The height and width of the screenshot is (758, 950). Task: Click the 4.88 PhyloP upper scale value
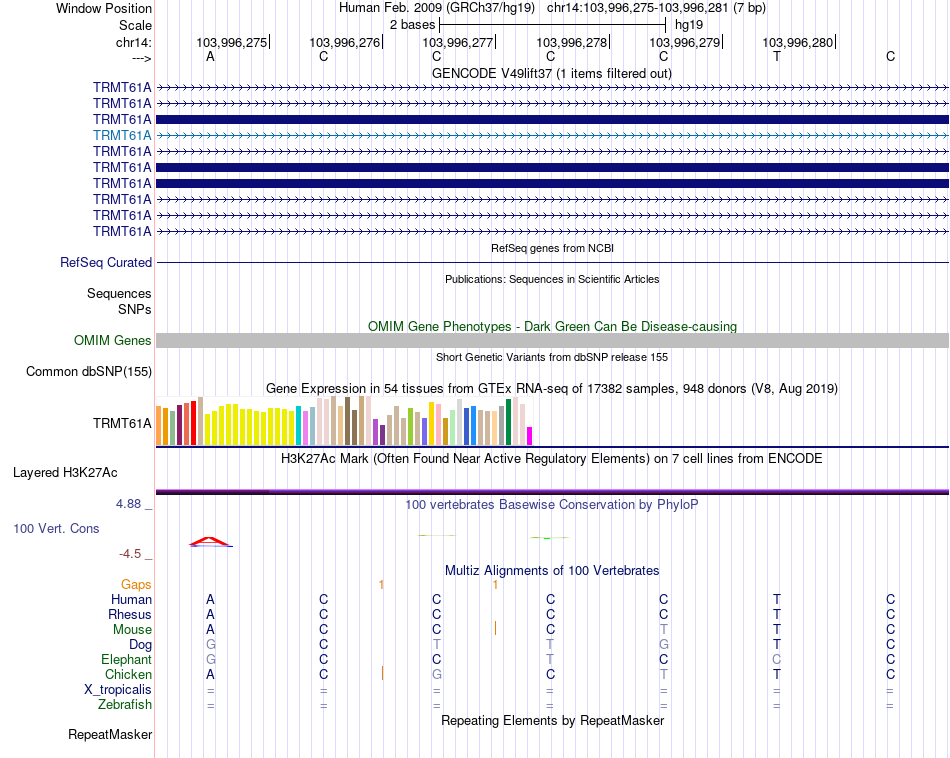point(128,504)
